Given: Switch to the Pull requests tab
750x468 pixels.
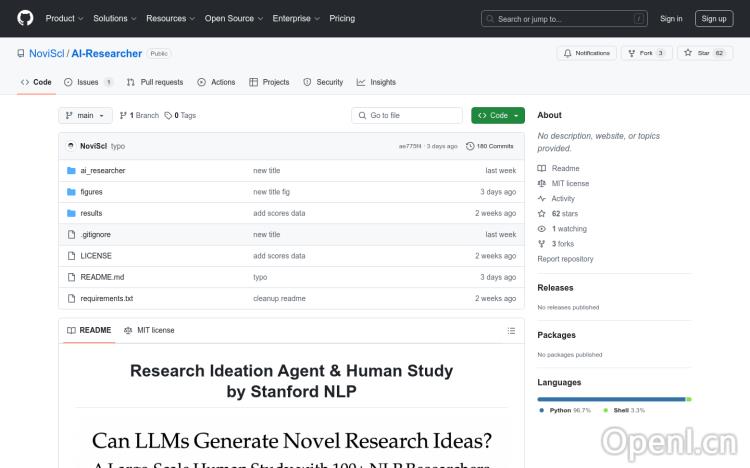Looking at the screenshot, I should point(155,82).
